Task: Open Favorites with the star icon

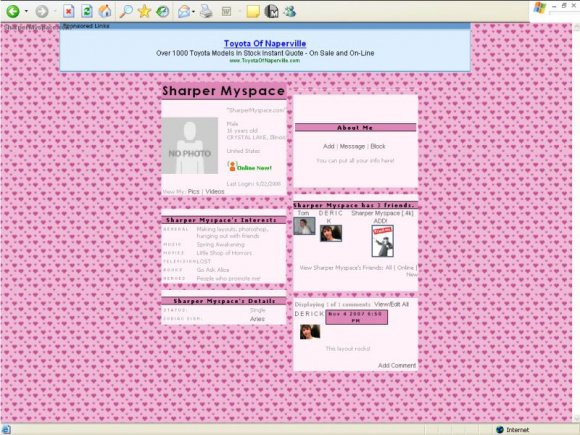Action: point(144,11)
